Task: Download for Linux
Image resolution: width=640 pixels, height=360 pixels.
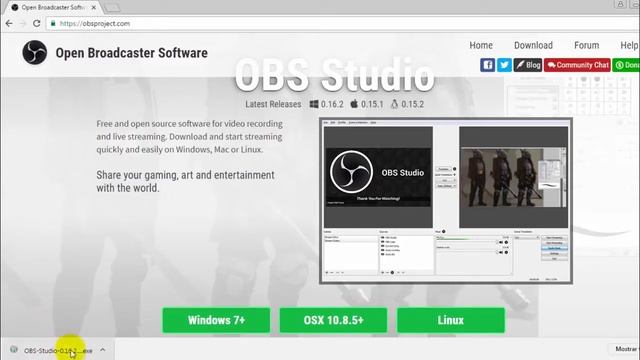Action: tap(451, 320)
